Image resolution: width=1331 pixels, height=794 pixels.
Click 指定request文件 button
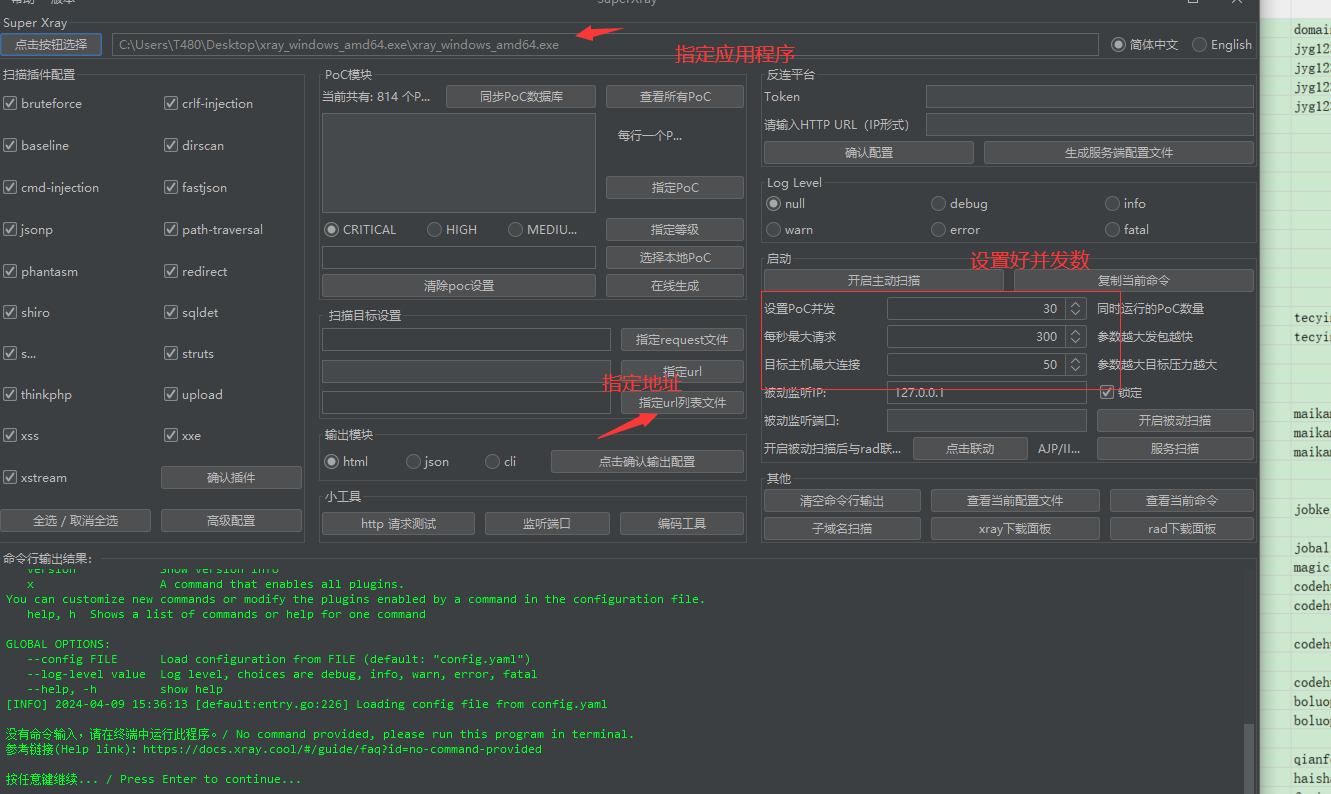pos(682,339)
